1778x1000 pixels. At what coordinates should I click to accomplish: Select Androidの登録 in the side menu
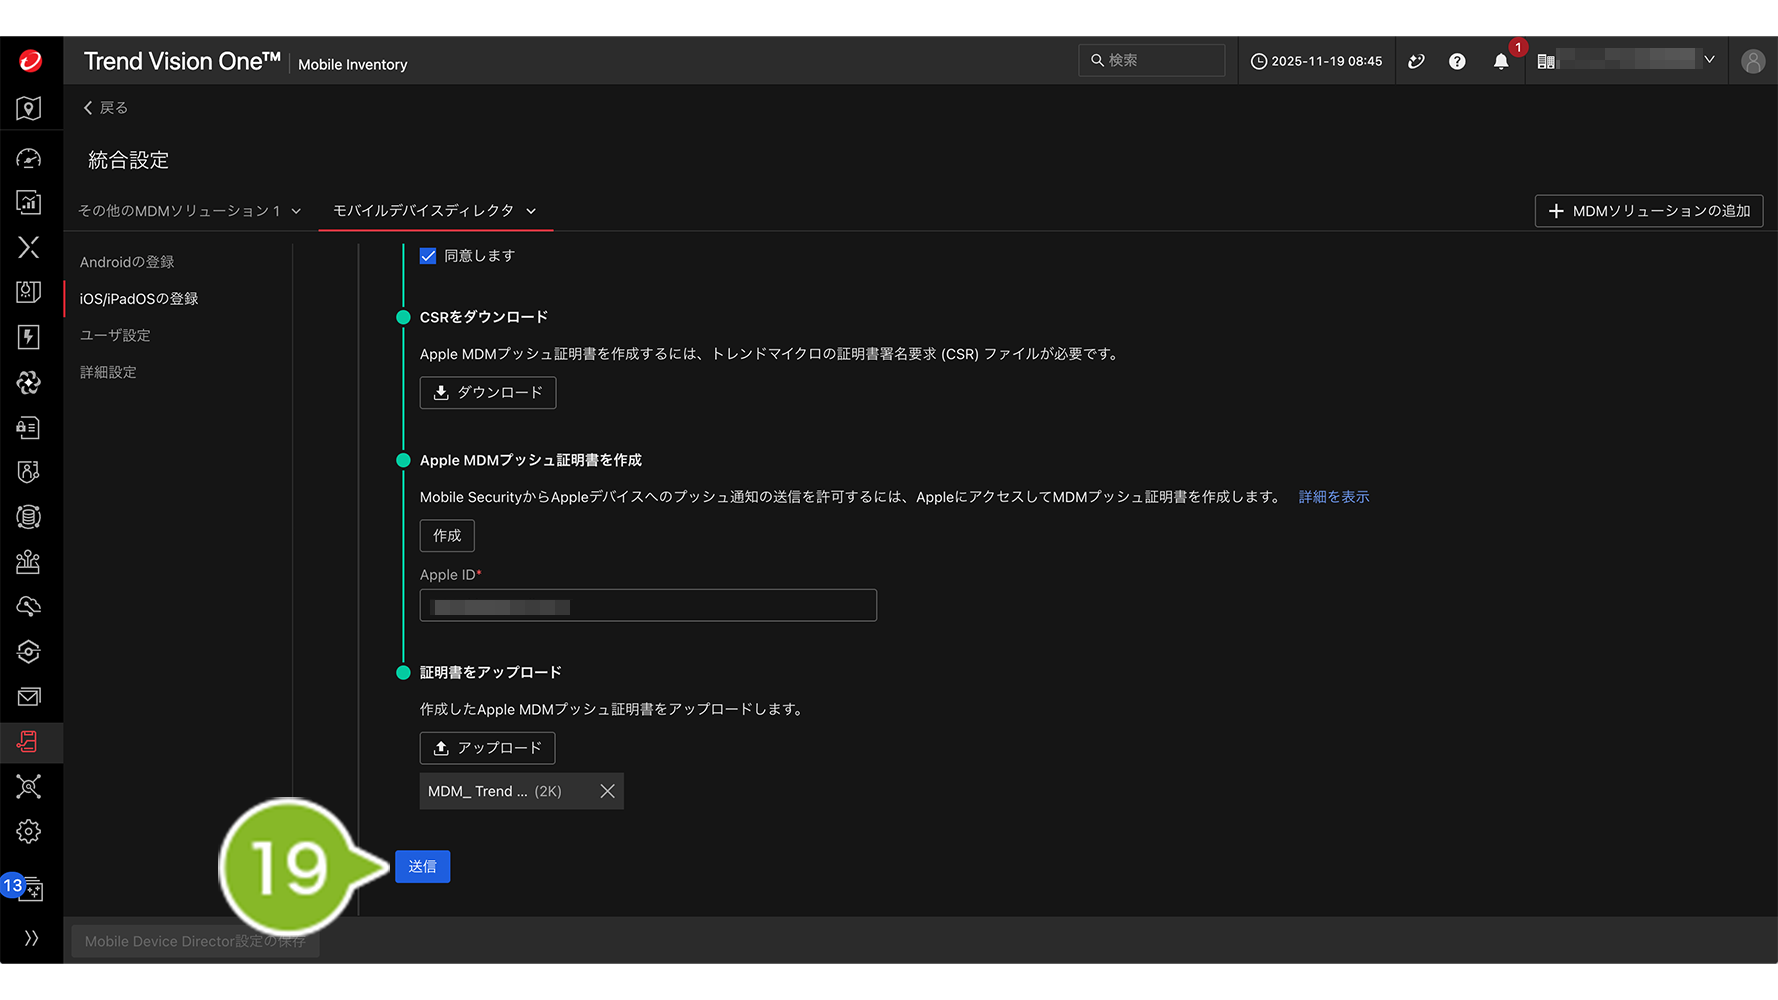point(127,262)
